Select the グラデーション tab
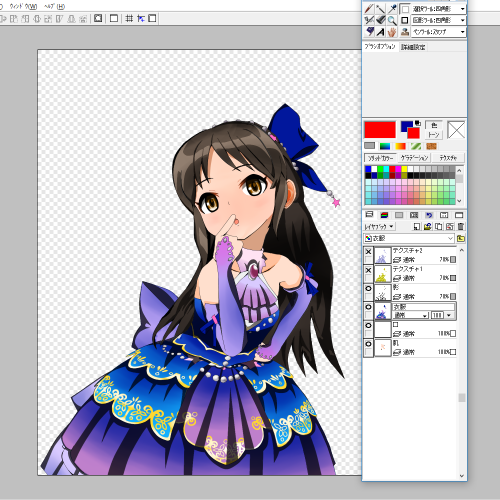Image resolution: width=500 pixels, height=500 pixels. pyautogui.click(x=415, y=158)
